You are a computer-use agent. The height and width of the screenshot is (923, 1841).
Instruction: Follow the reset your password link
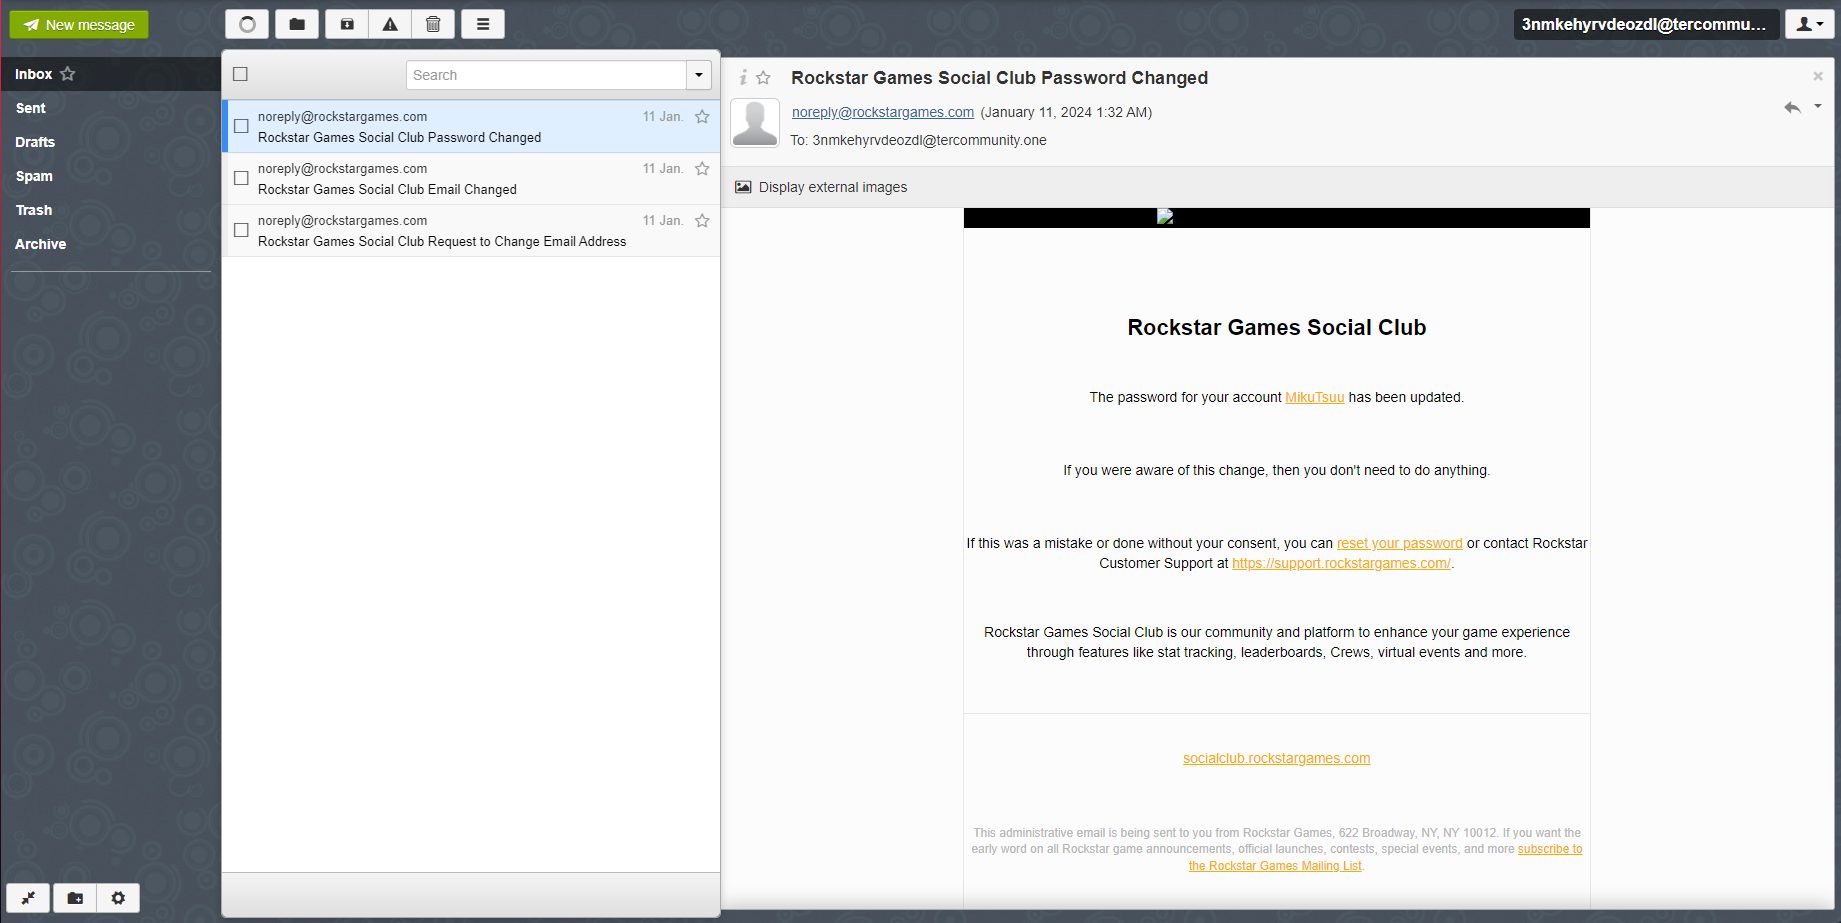pyautogui.click(x=1399, y=543)
